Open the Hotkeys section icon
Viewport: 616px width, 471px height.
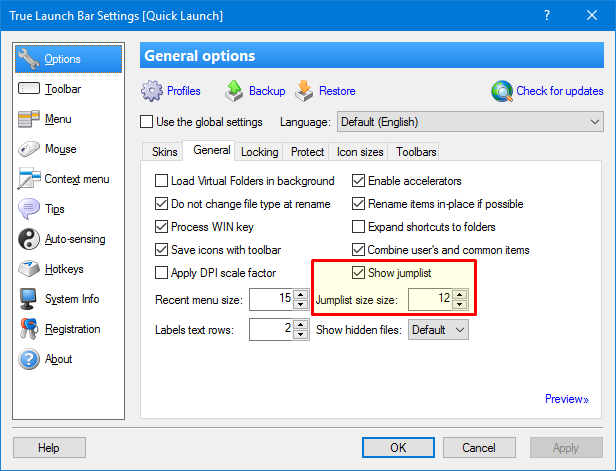[28, 269]
